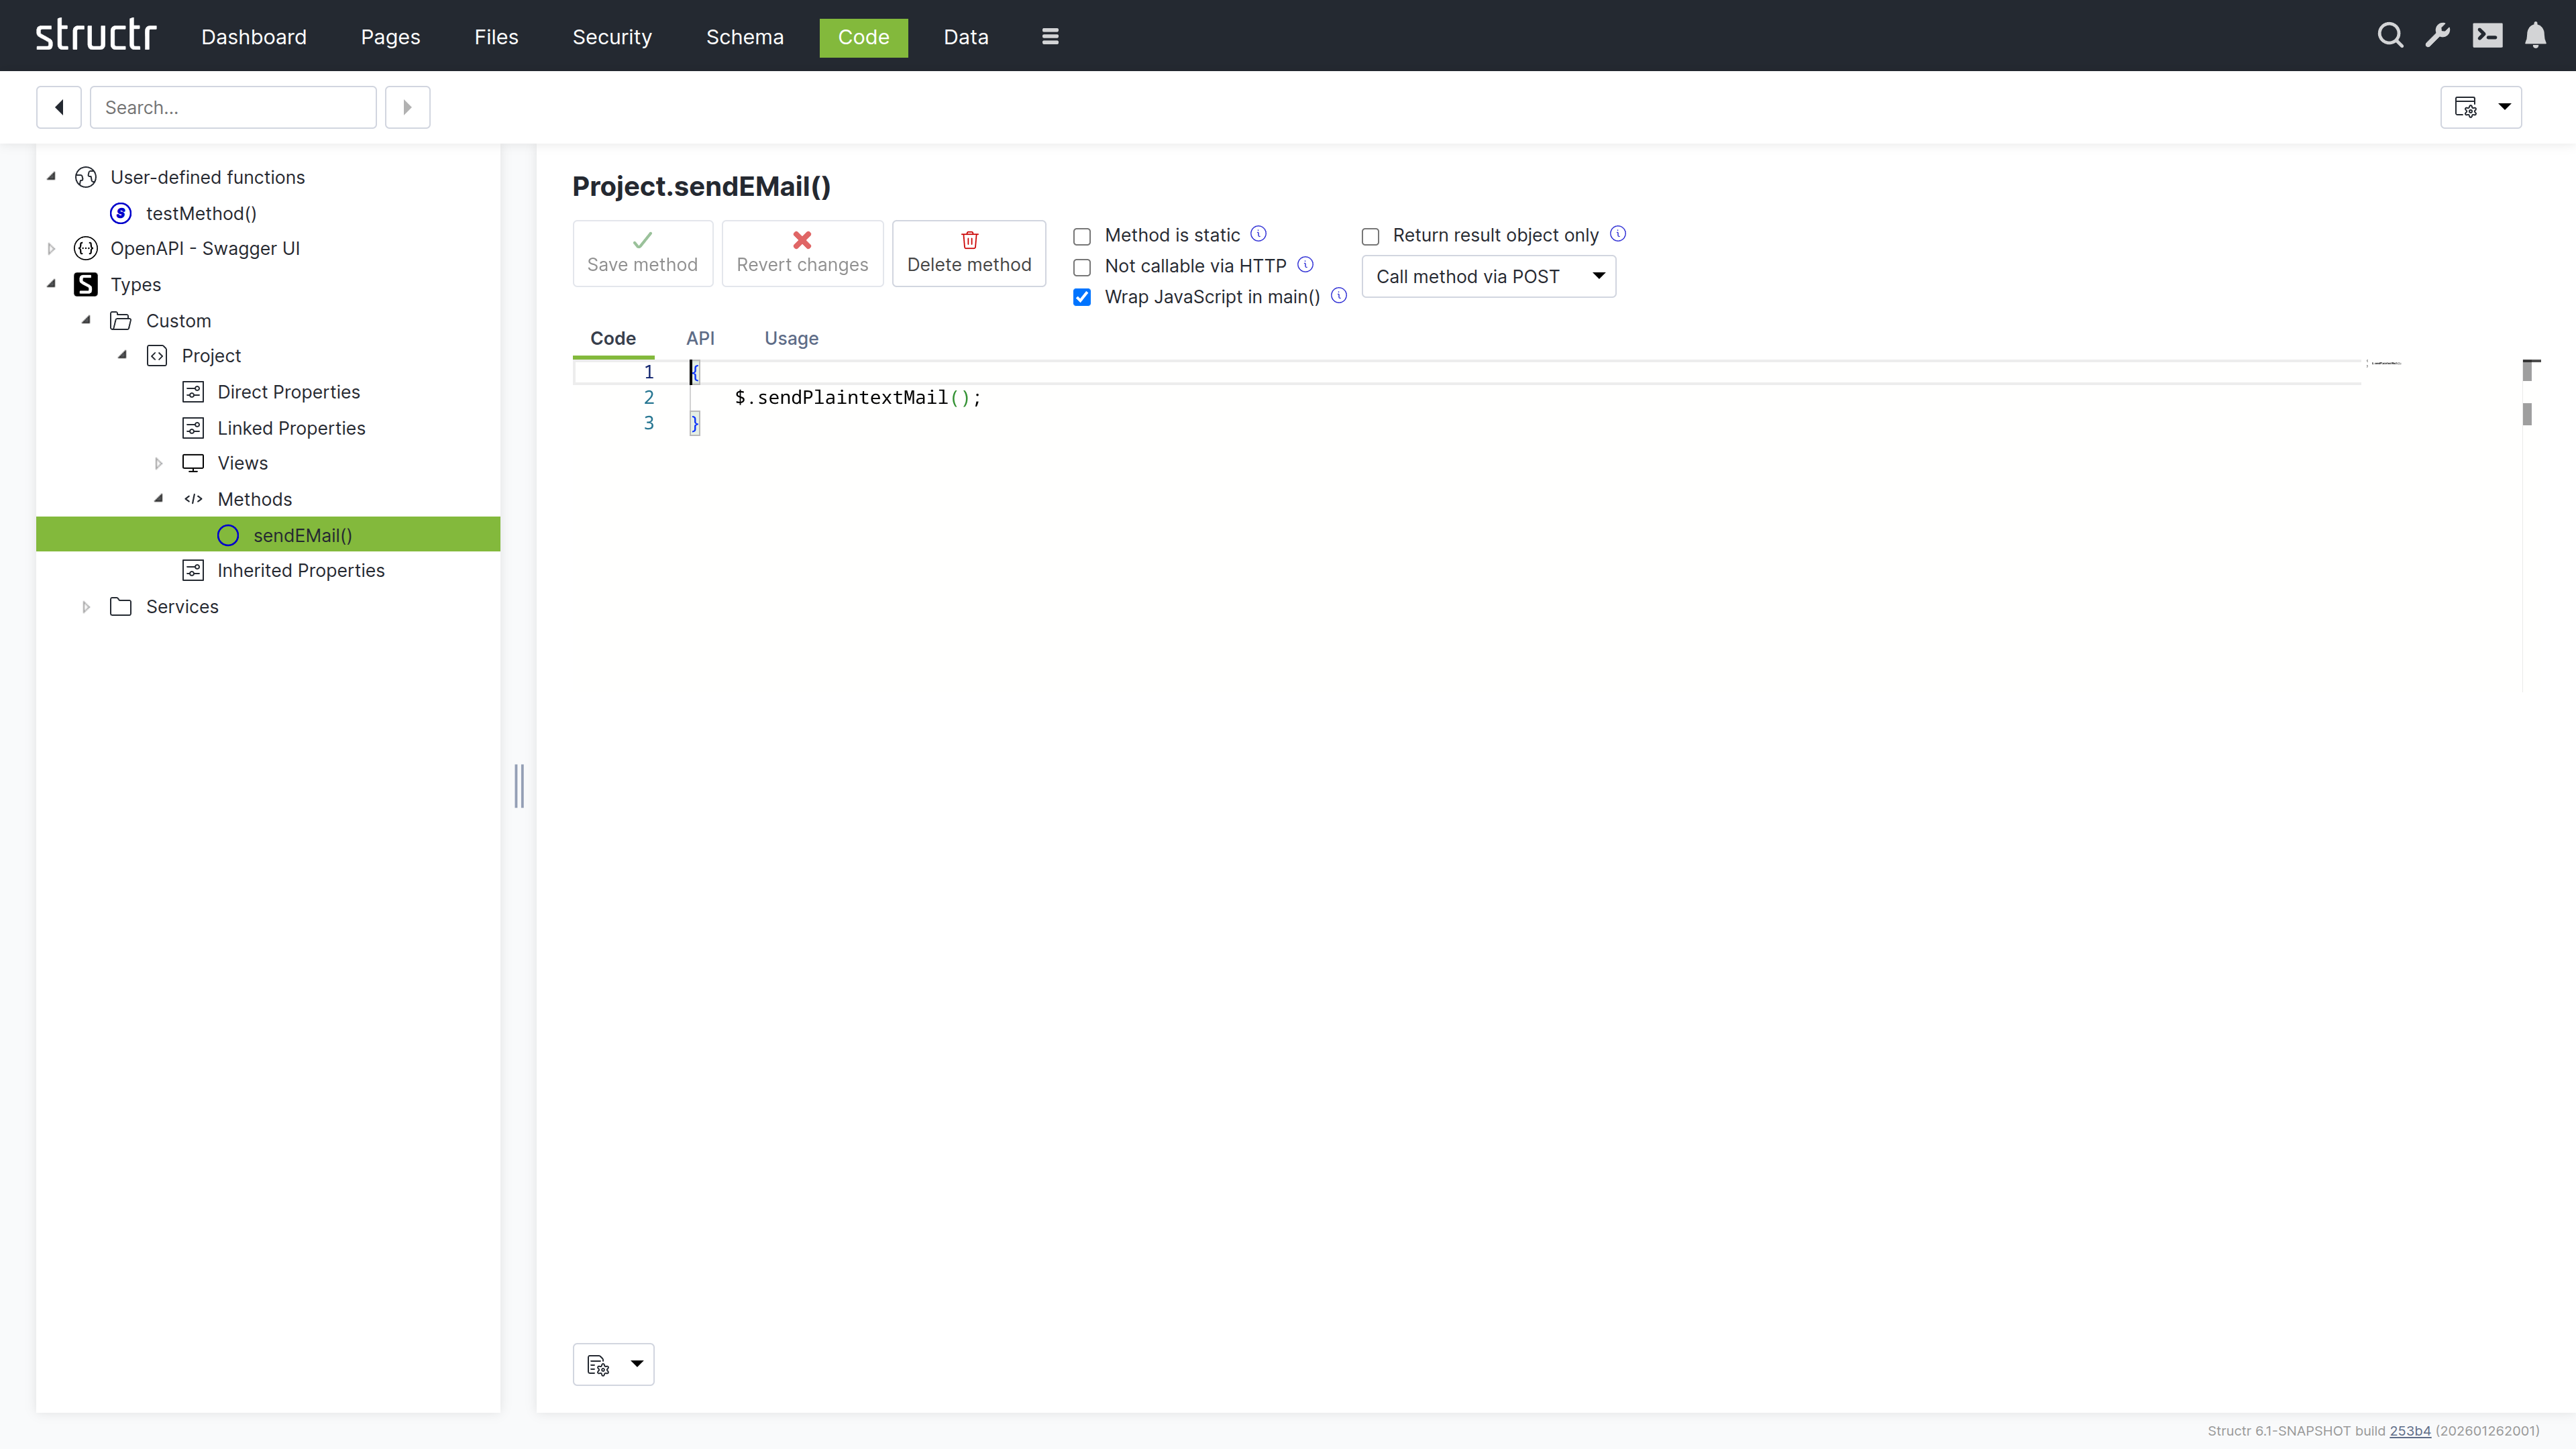
Task: Click the back history arrow button
Action: click(59, 107)
